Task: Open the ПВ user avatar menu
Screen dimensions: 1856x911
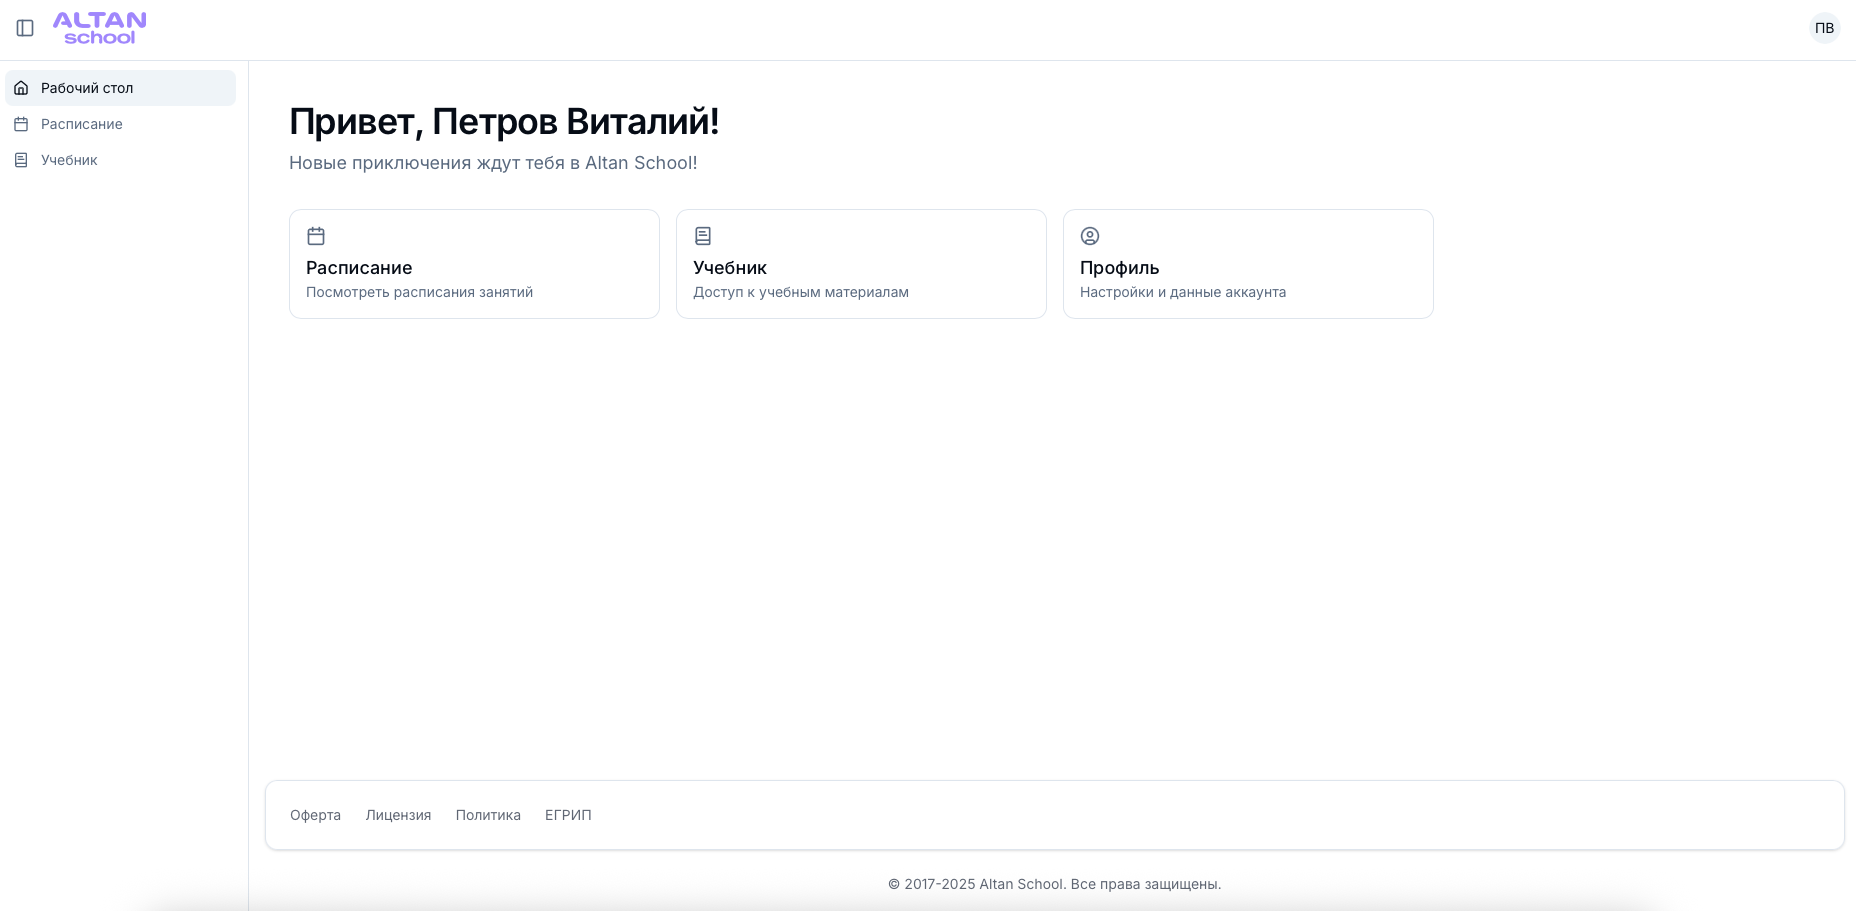Action: (1824, 28)
